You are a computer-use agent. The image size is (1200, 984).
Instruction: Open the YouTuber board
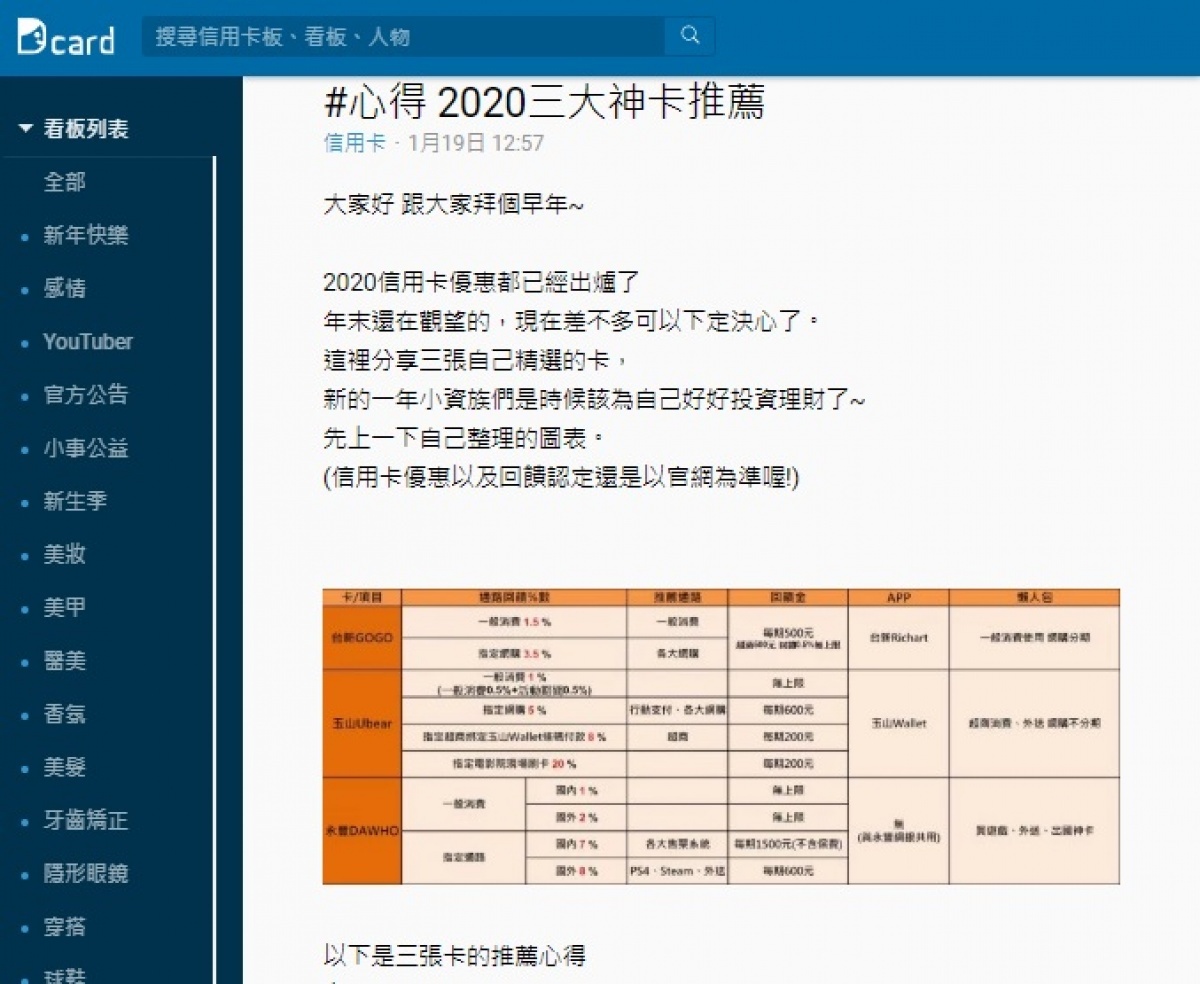click(x=88, y=341)
